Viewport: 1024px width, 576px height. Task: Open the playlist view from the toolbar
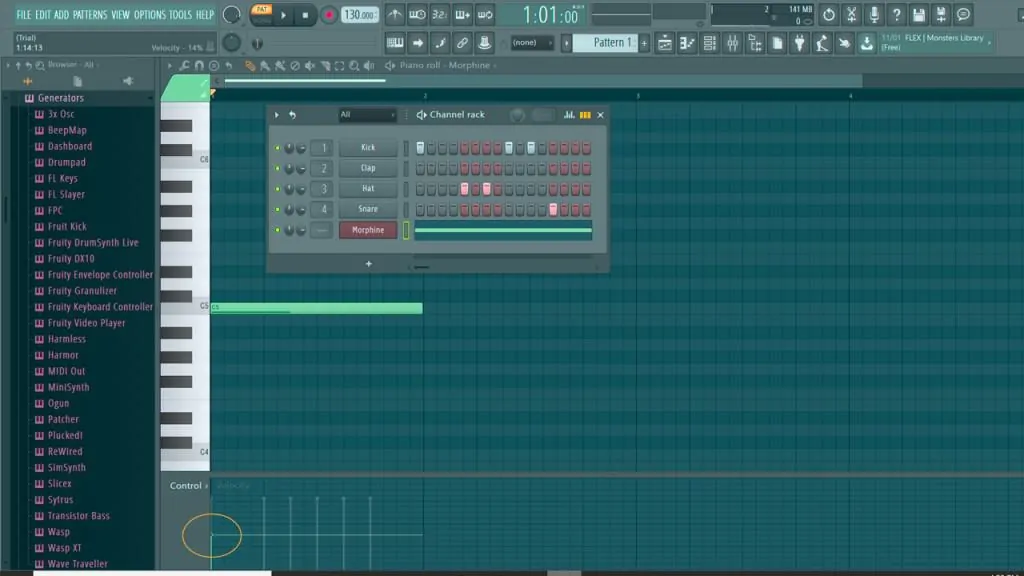pyautogui.click(x=664, y=43)
